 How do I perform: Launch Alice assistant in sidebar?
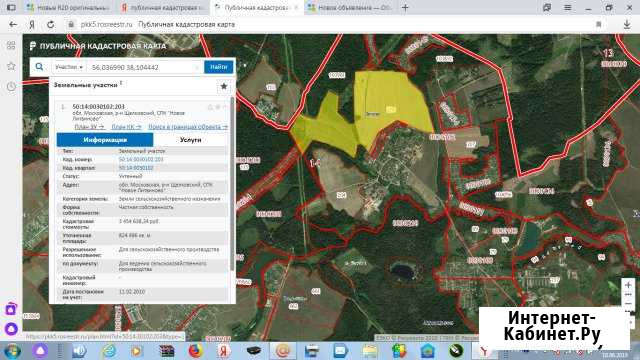click(11, 329)
